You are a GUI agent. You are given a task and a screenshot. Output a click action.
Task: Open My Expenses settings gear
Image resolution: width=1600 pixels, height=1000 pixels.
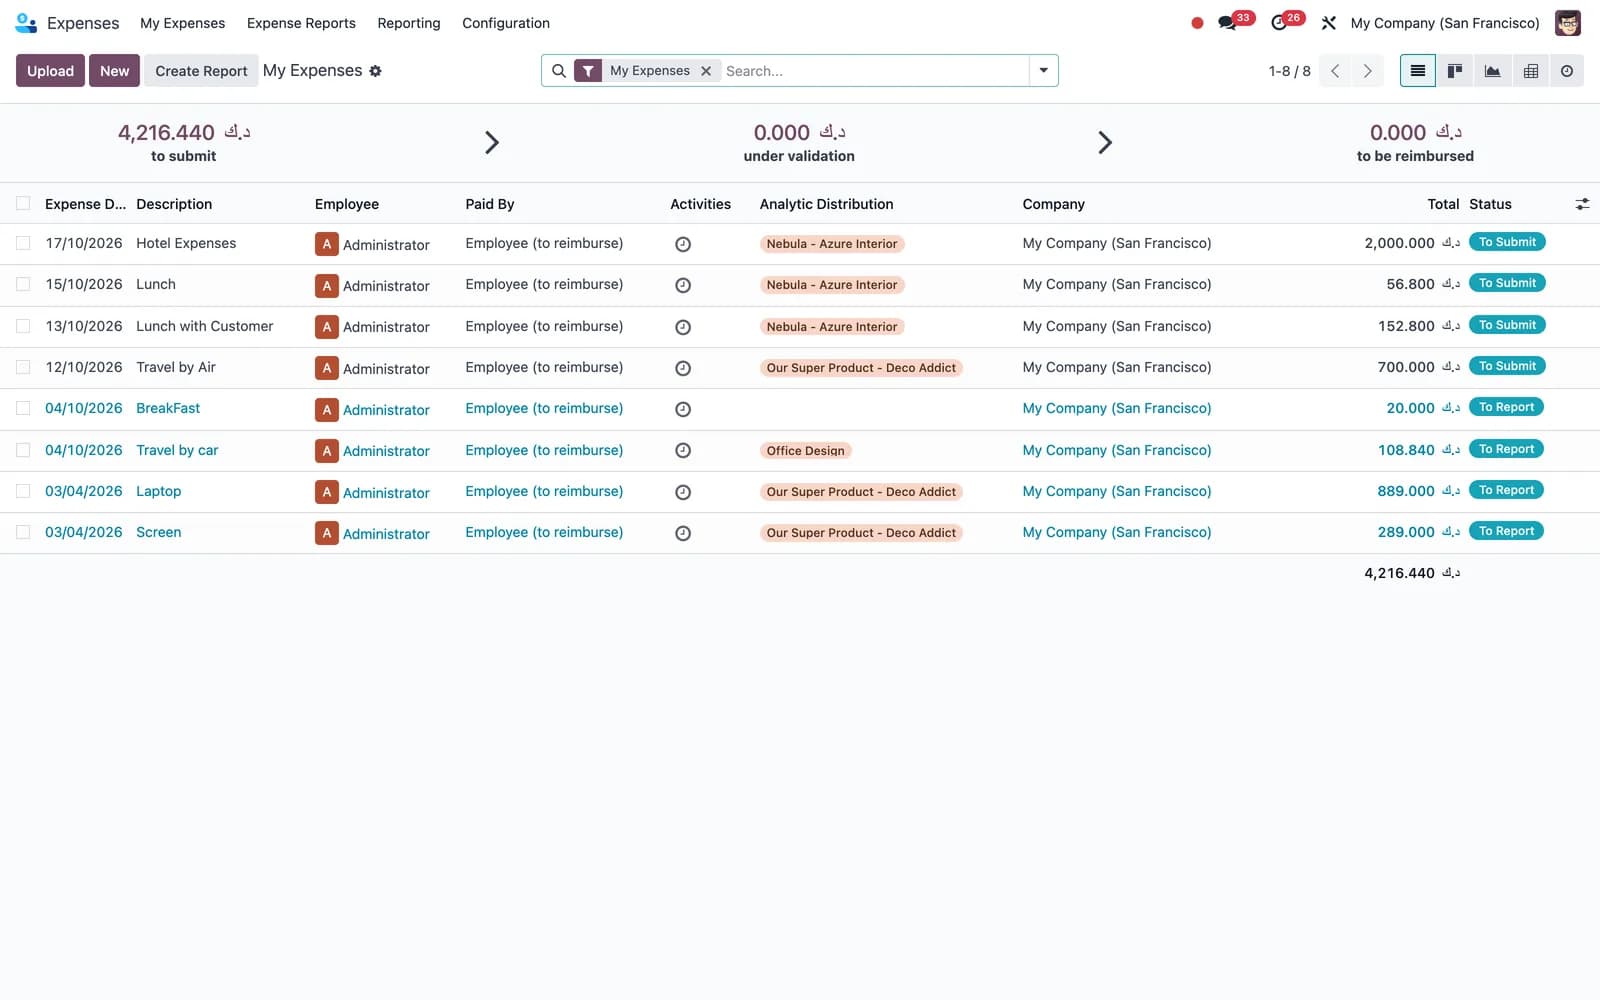(x=375, y=71)
